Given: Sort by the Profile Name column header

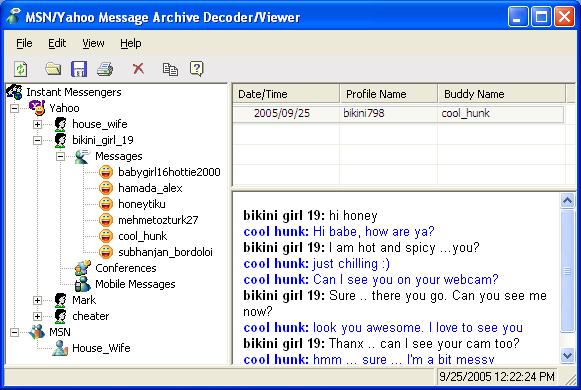Looking at the screenshot, I should tap(389, 94).
